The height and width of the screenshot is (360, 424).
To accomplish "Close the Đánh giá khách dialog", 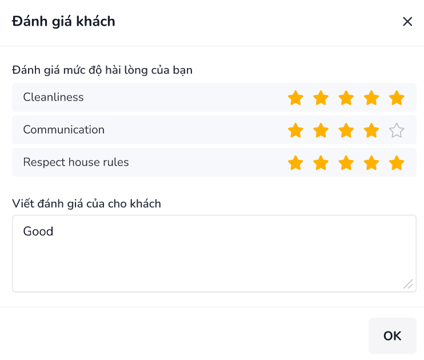I will [x=407, y=22].
